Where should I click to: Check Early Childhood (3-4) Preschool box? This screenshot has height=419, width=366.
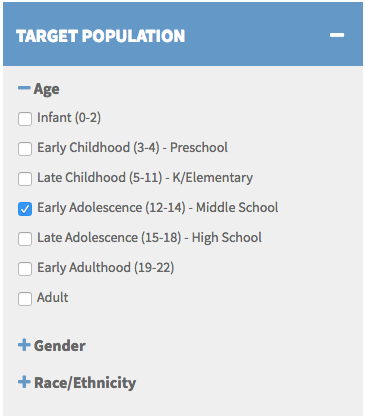point(25,149)
